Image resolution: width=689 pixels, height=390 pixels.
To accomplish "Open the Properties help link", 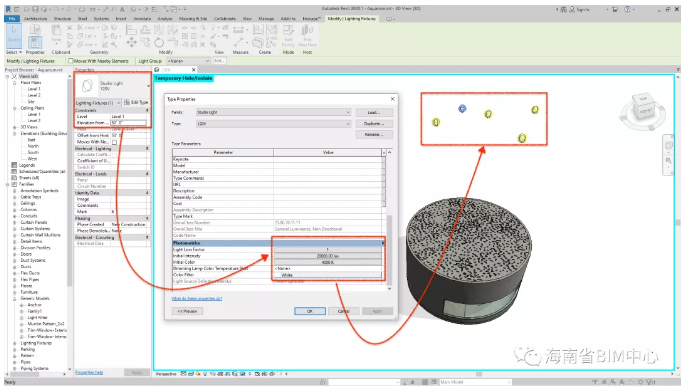I will pyautogui.click(x=89, y=372).
